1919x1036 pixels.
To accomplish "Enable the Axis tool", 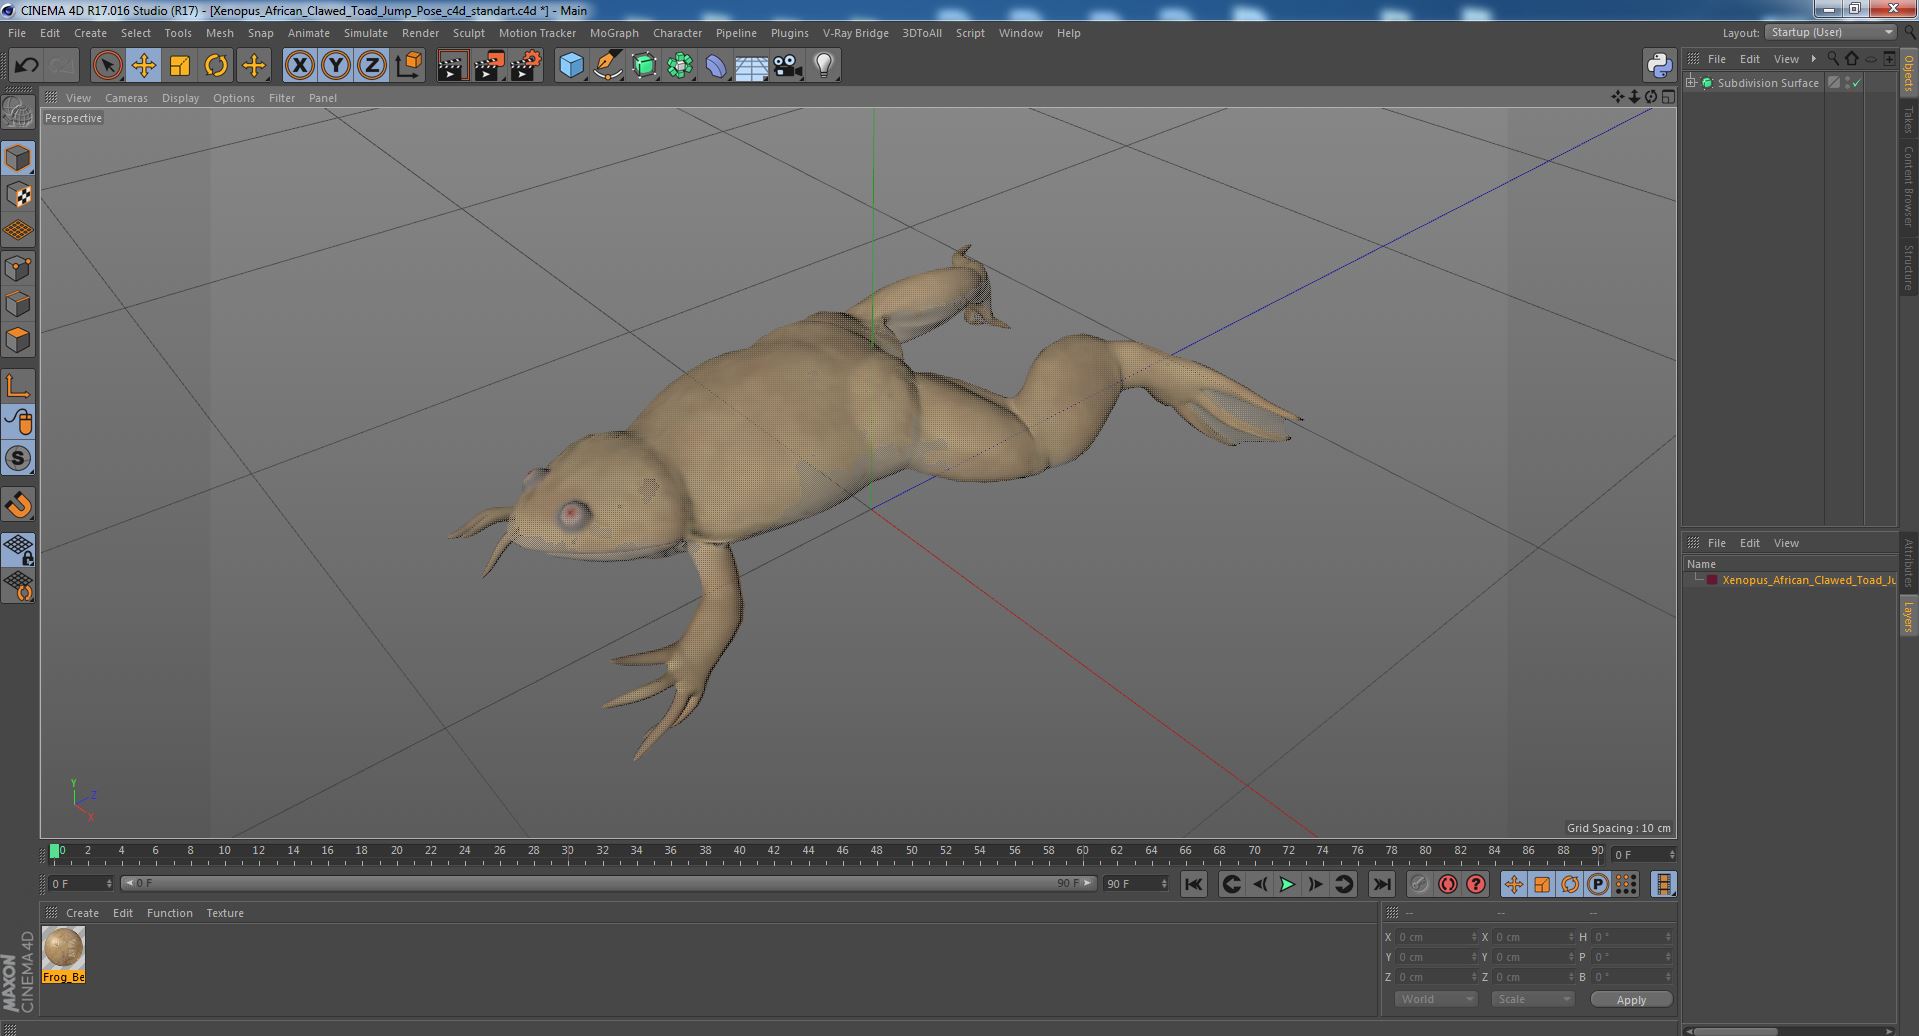I will coord(18,386).
